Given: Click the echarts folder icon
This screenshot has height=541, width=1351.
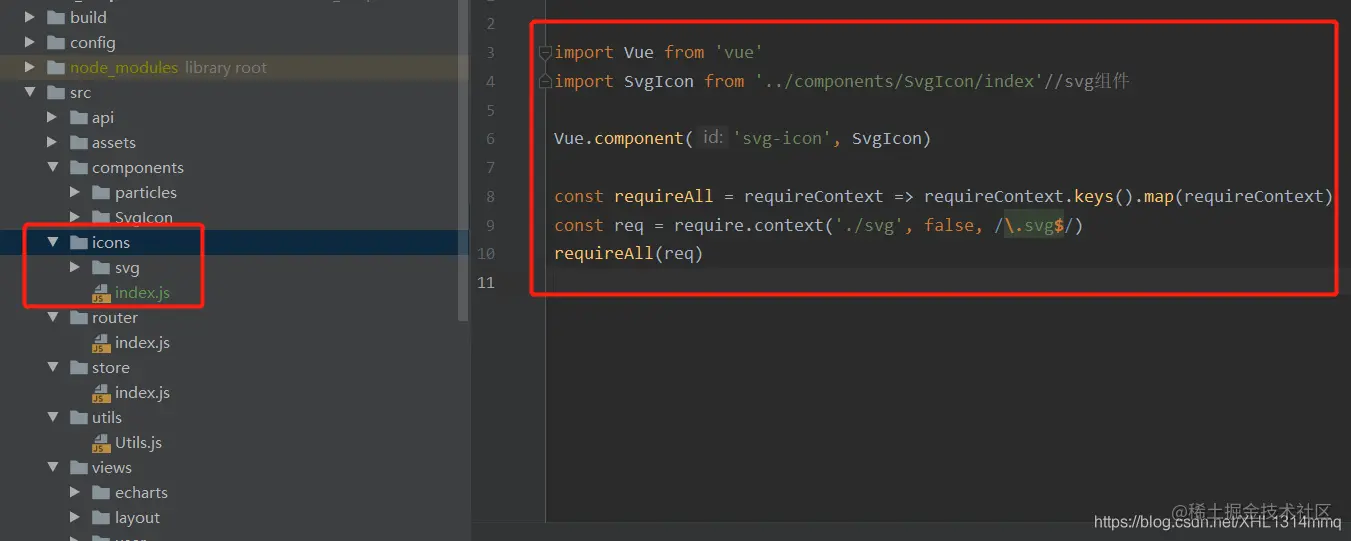Looking at the screenshot, I should pos(100,492).
